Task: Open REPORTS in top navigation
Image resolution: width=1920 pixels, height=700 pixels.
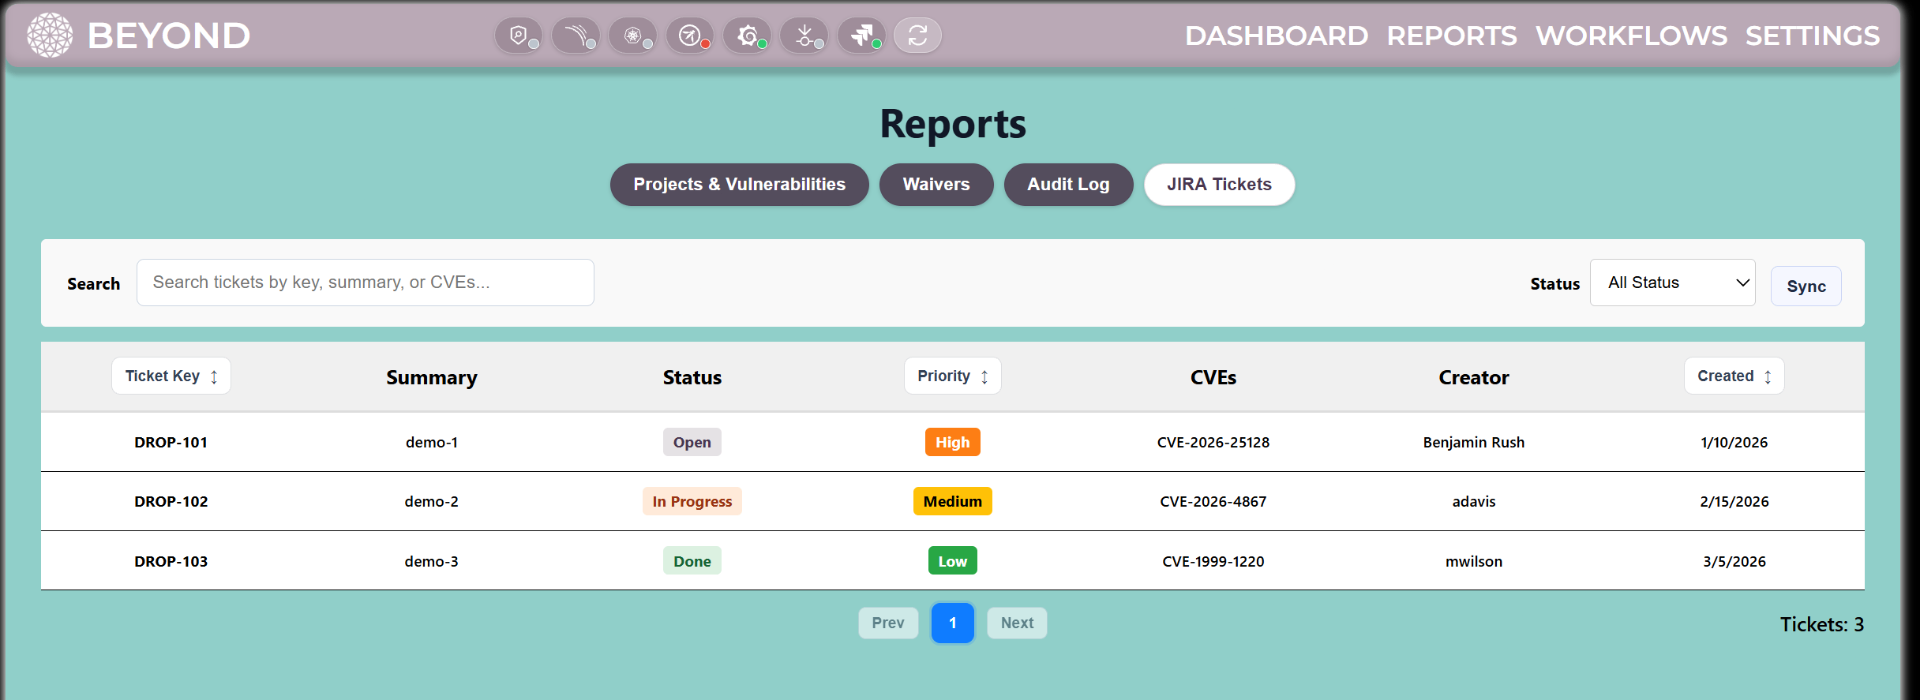Action: 1451,36
